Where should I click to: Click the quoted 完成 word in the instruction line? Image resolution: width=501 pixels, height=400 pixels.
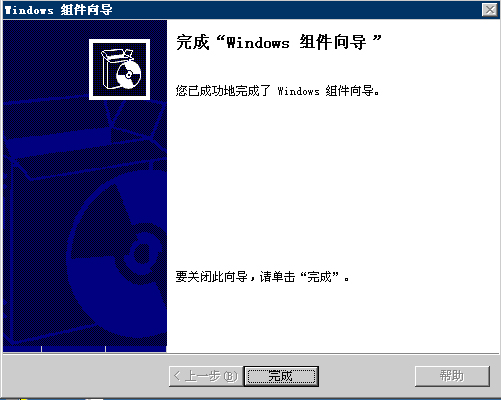pyautogui.click(x=319, y=277)
